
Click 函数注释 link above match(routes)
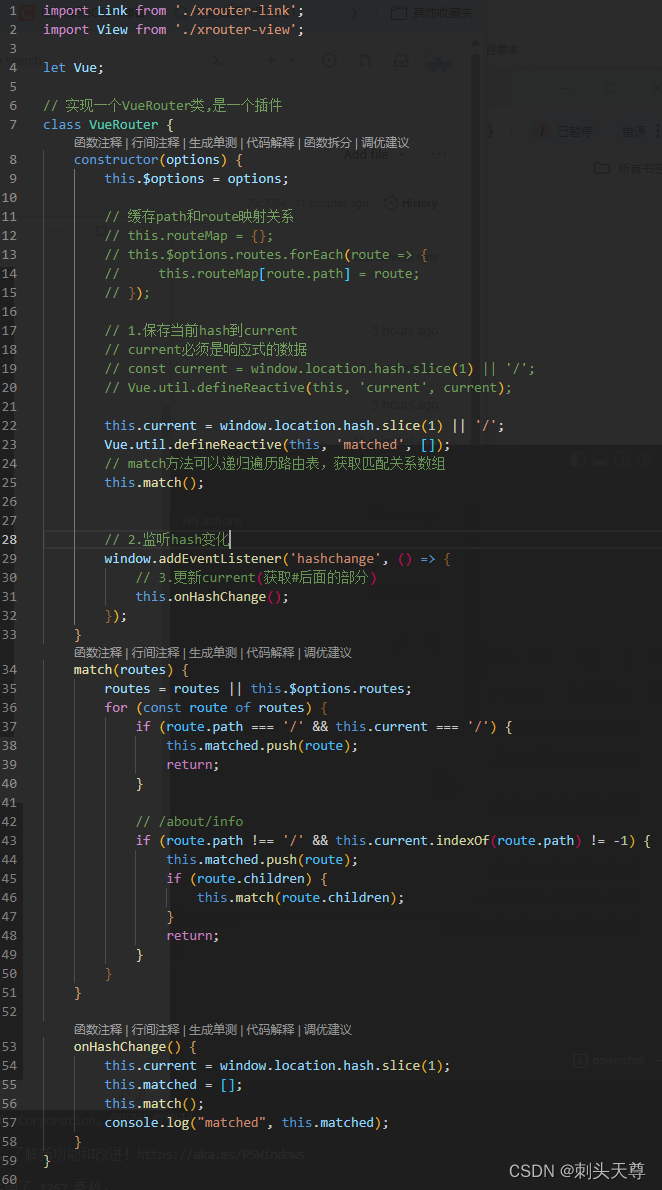click(98, 653)
